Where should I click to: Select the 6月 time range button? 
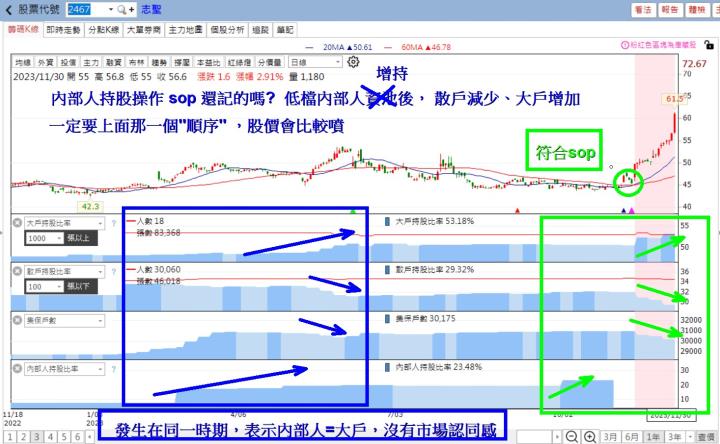[x=632, y=436]
